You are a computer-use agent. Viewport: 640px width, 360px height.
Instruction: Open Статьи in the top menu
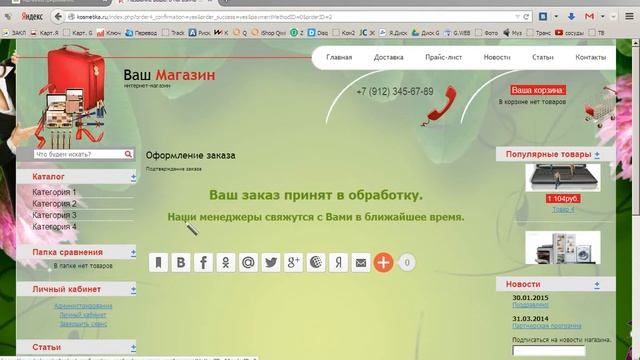[542, 58]
